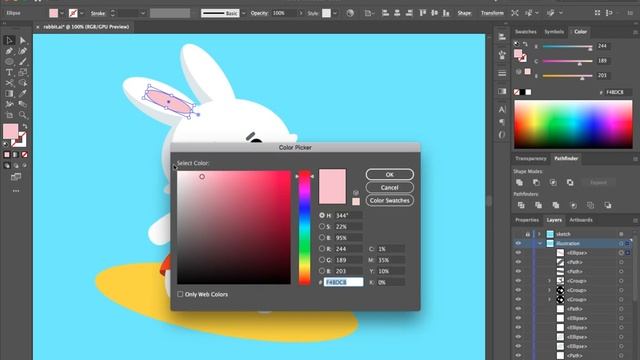Screen dimensions: 640x360
Task: Click the Stroke link in control bar
Action: 98,13
